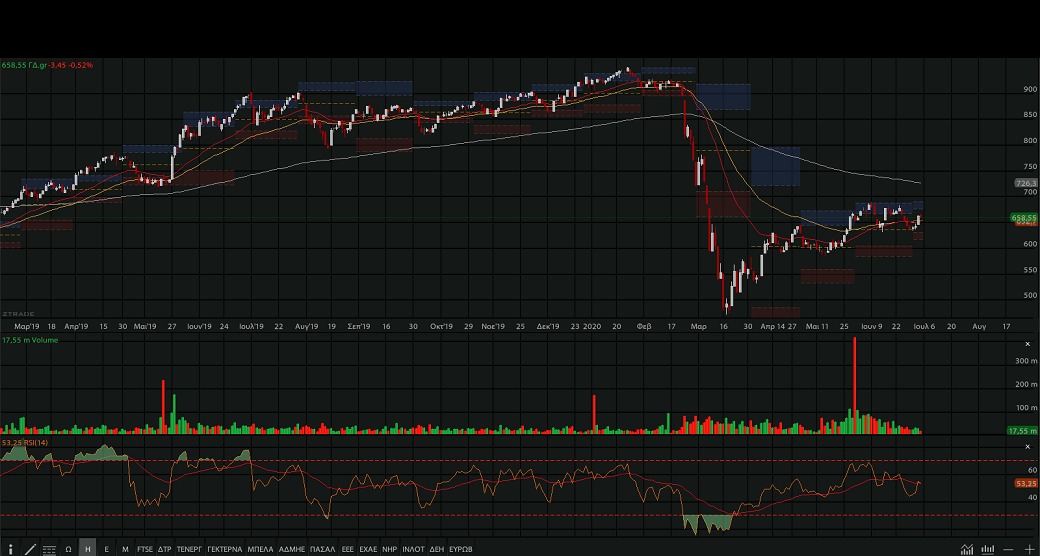Click the Ιουλ 6 date axis label
Viewport: 1040px width, 556px height.
[925, 326]
